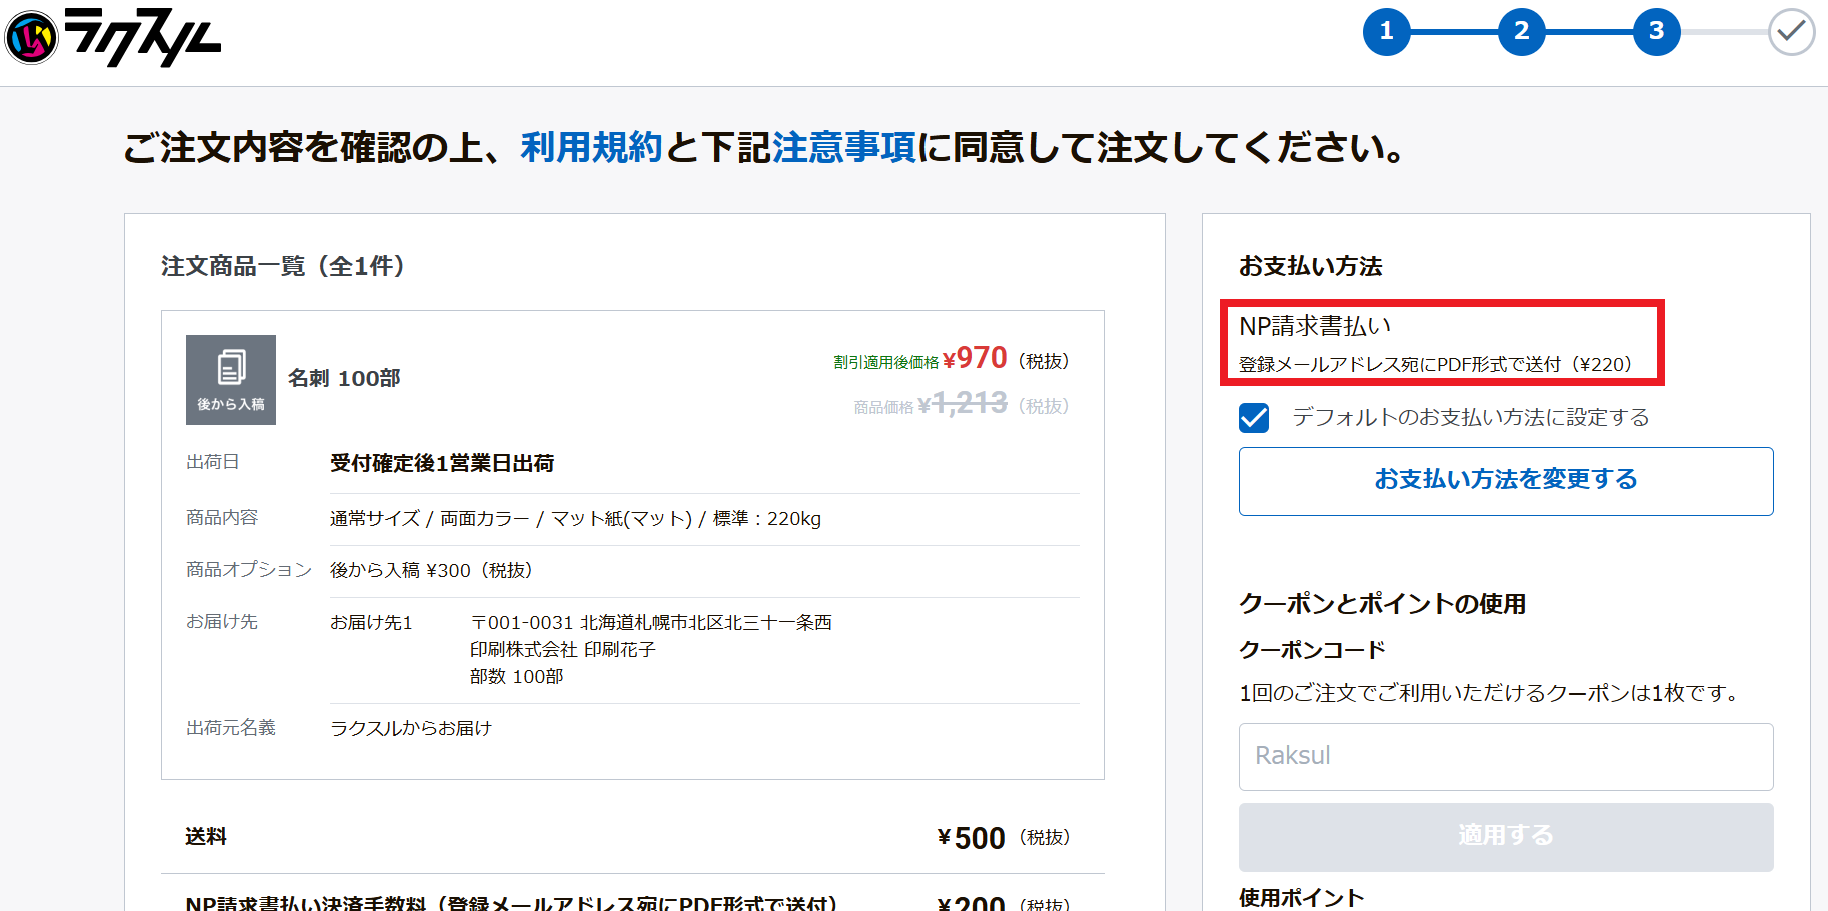Click the Raksul logo icon

(32, 37)
